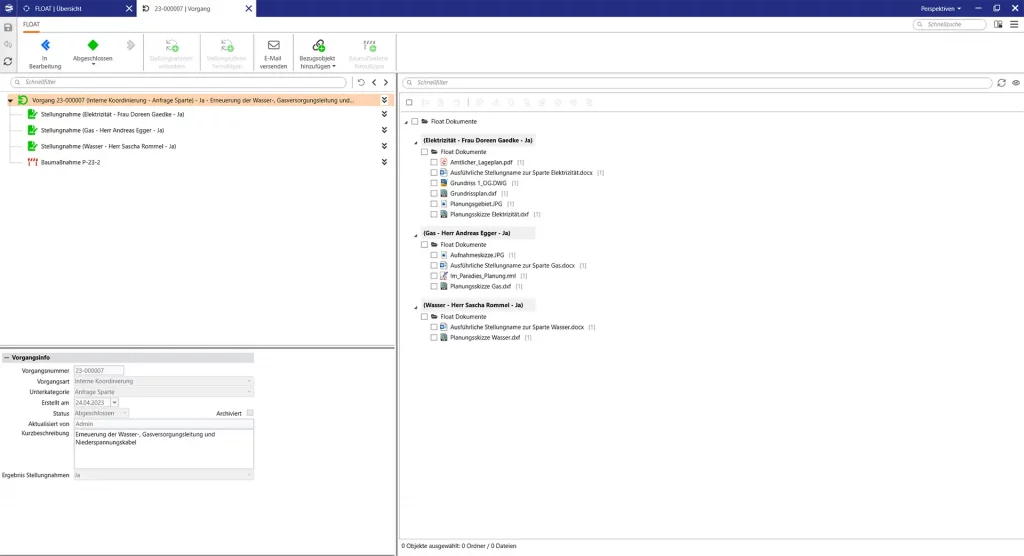This screenshot has width=1024, height=556.
Task: Click the refresh icon in left sidebar
Action: point(8,61)
